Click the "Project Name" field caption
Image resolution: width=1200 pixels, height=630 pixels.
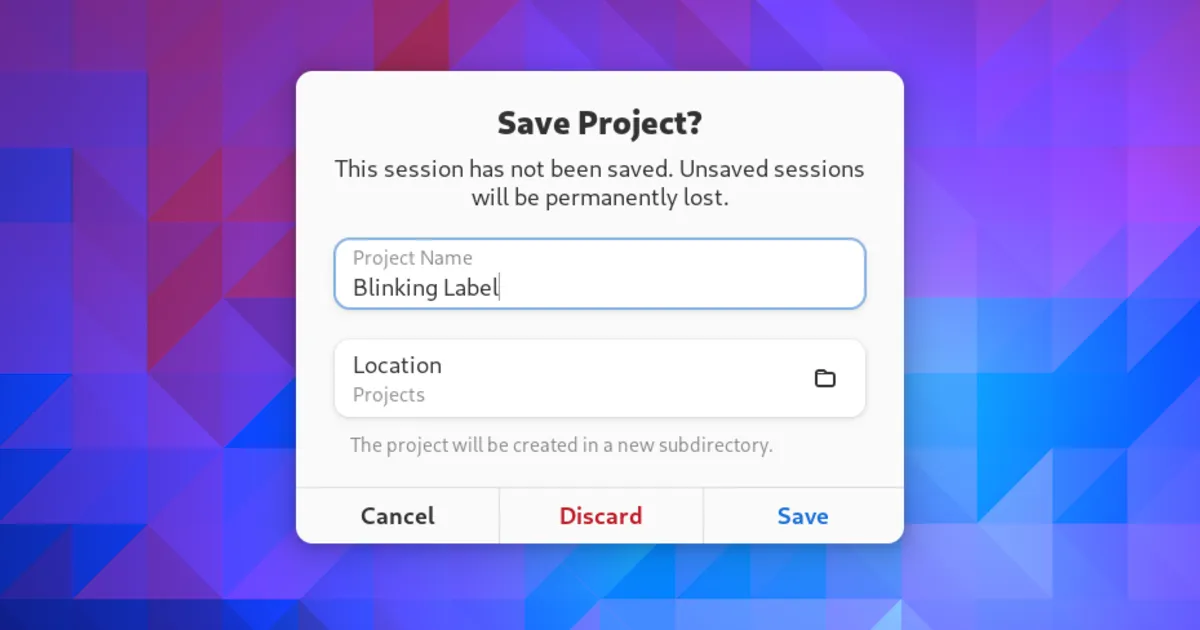click(412, 258)
